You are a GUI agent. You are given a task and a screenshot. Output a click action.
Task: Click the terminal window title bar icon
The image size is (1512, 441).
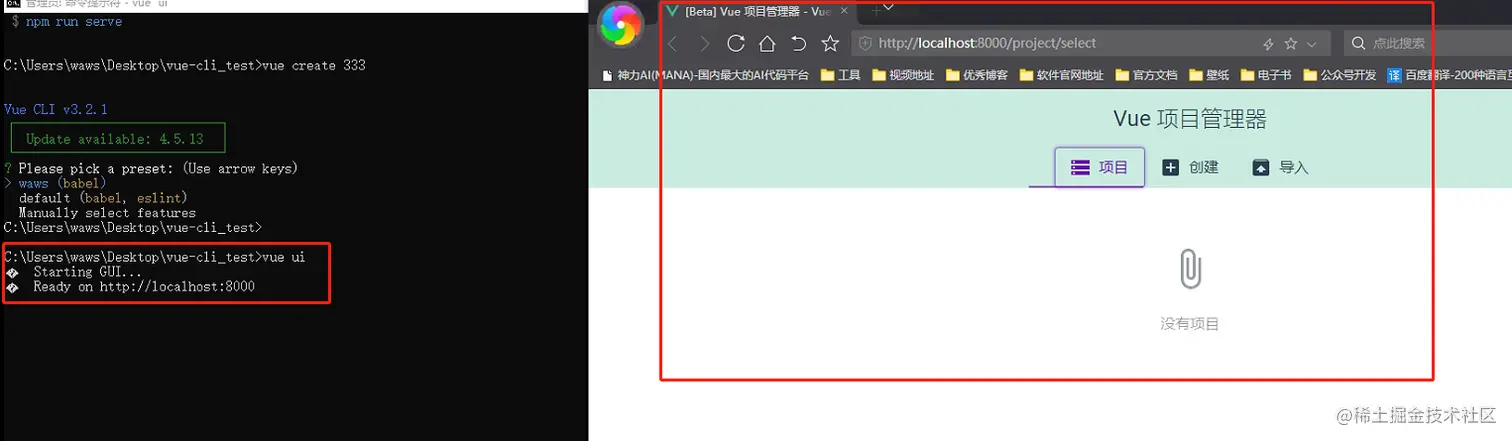pyautogui.click(x=13, y=4)
